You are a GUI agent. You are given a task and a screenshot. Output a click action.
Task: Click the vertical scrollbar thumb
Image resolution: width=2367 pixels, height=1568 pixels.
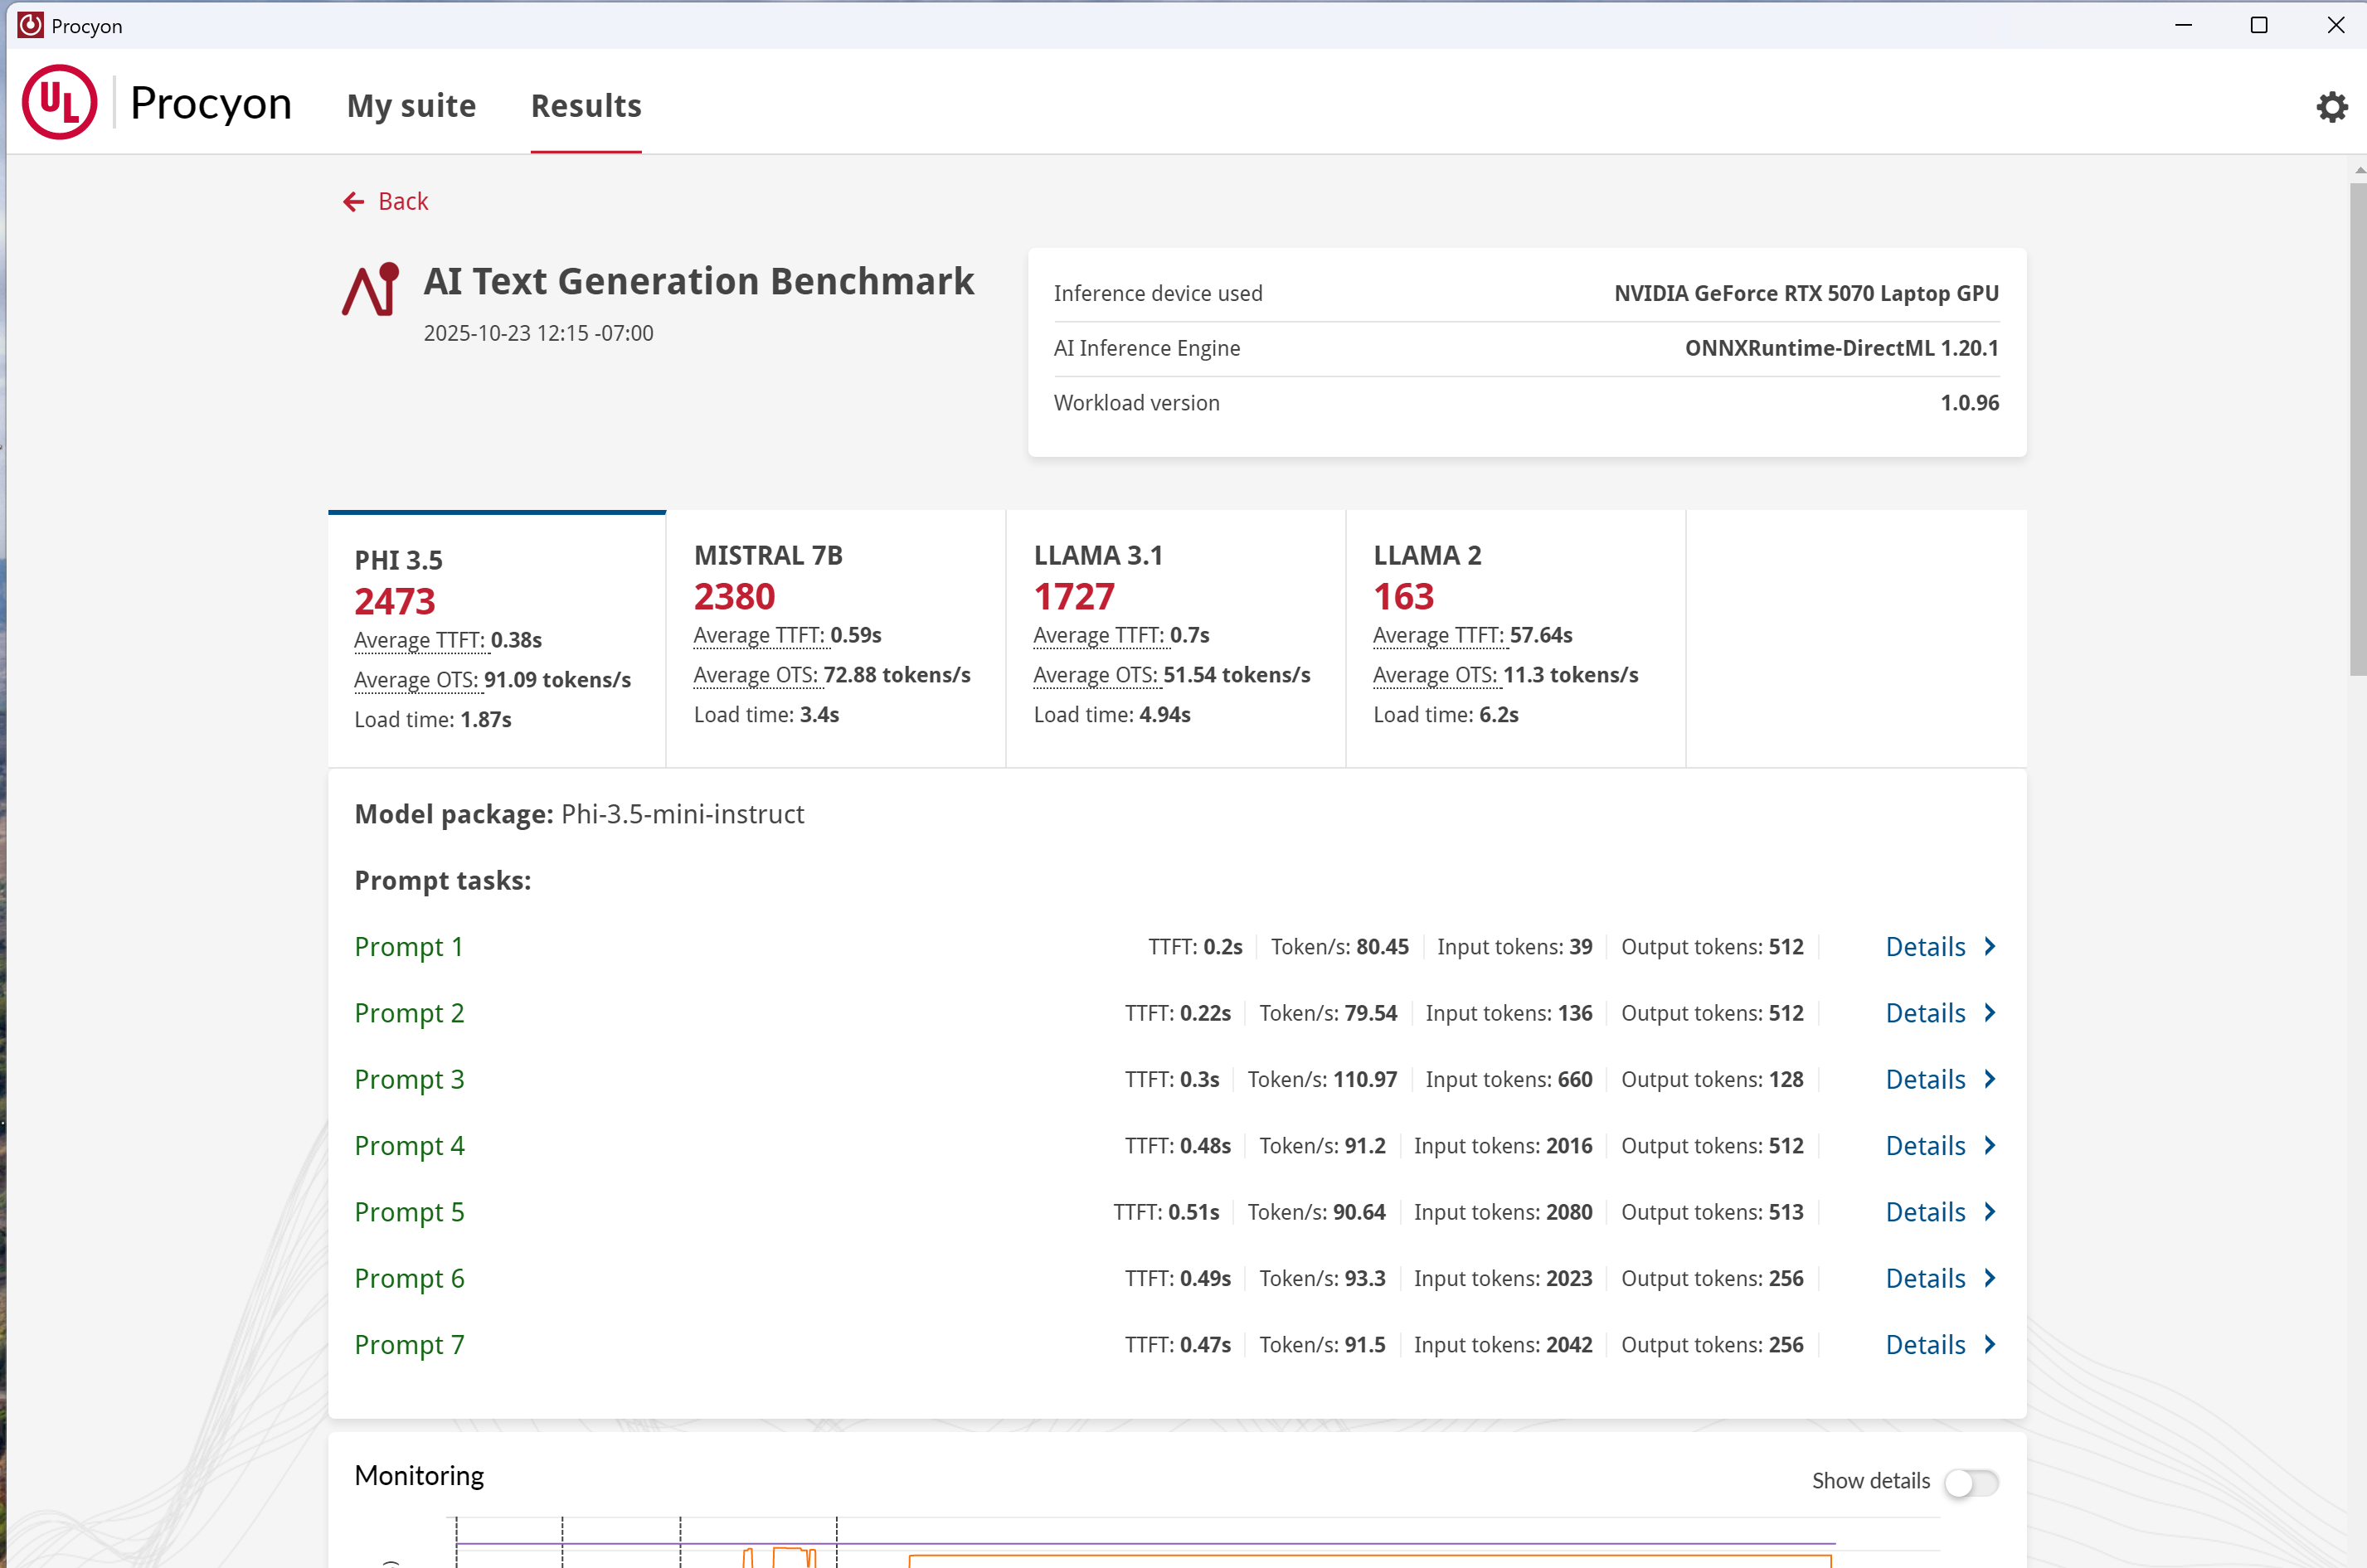(x=2357, y=430)
